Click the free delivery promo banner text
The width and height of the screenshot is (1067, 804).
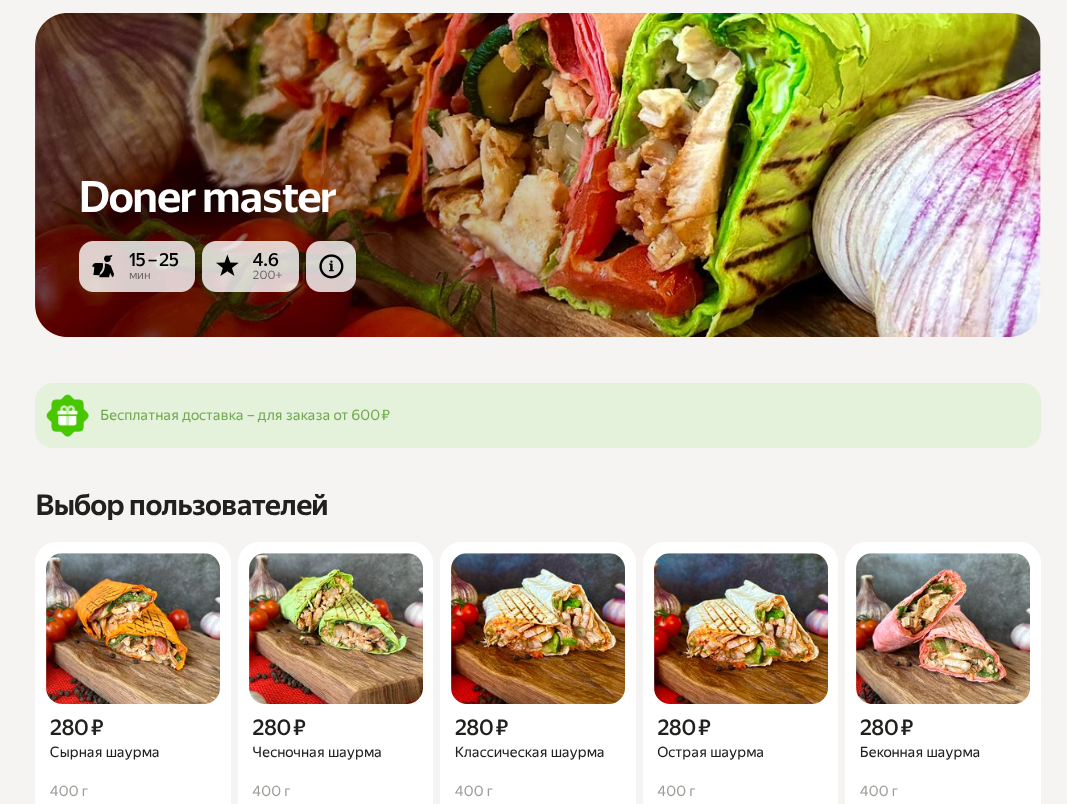[x=245, y=415]
